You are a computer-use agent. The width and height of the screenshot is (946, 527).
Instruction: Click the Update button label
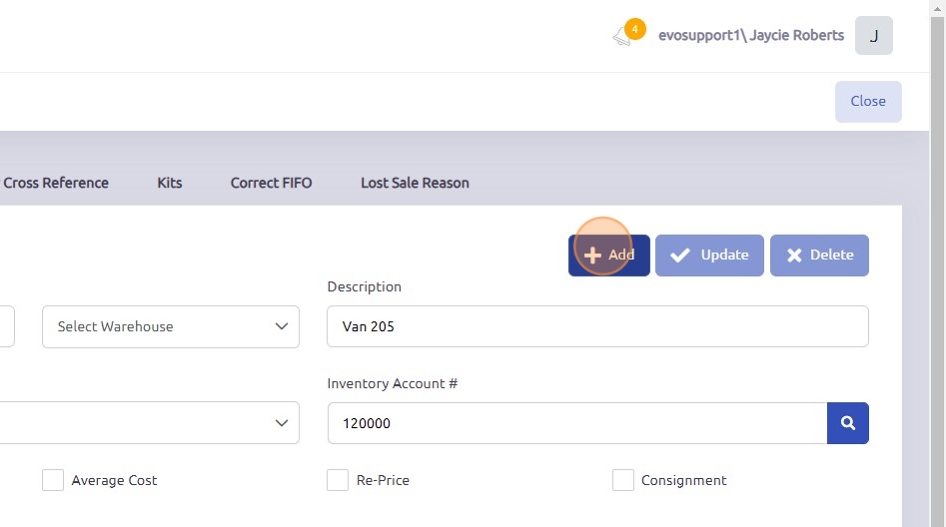pyautogui.click(x=724, y=255)
